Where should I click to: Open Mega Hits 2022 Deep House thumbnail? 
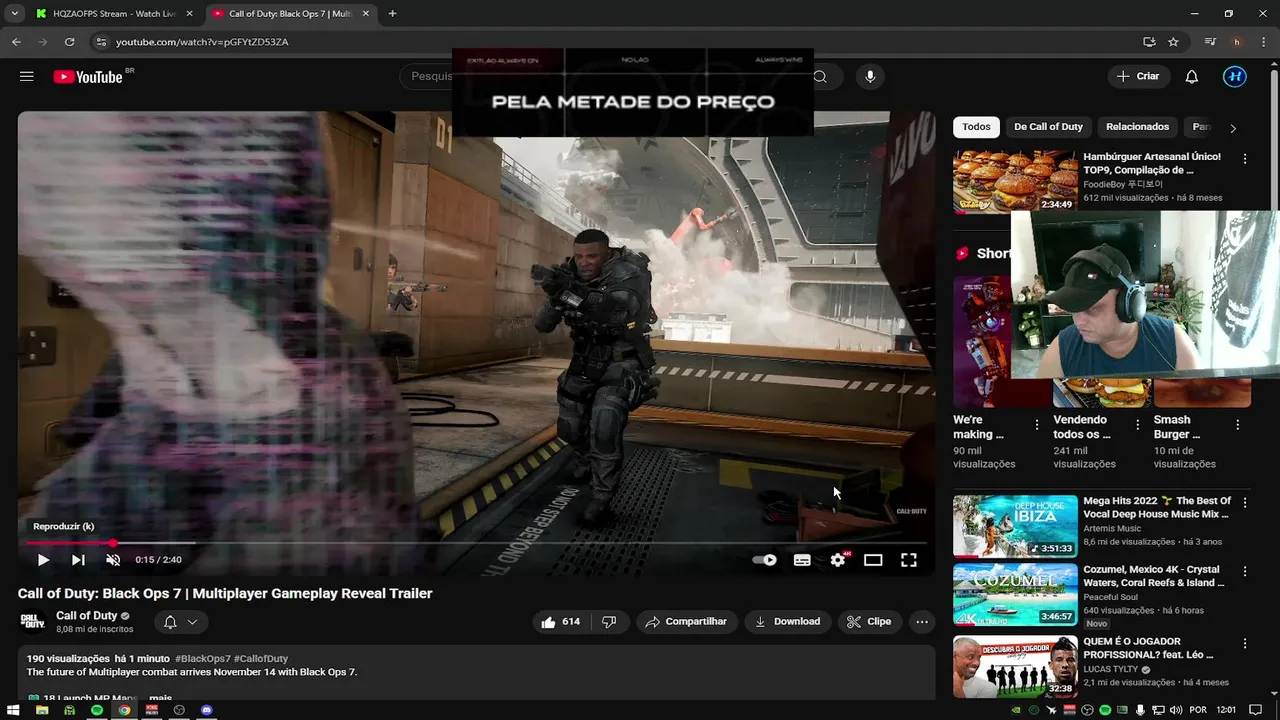(x=1015, y=526)
